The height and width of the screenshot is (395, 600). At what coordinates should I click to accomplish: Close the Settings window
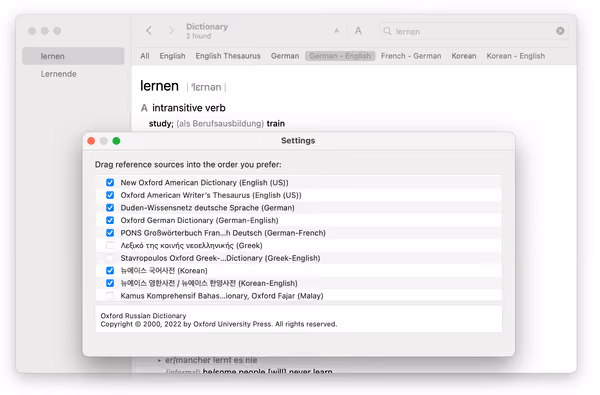click(91, 141)
